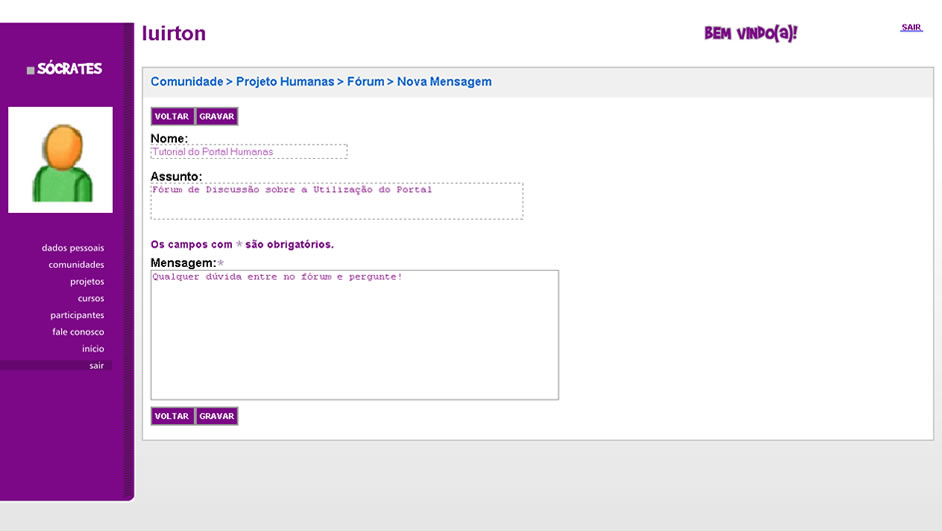Focus the Assunto text box

tap(336, 201)
